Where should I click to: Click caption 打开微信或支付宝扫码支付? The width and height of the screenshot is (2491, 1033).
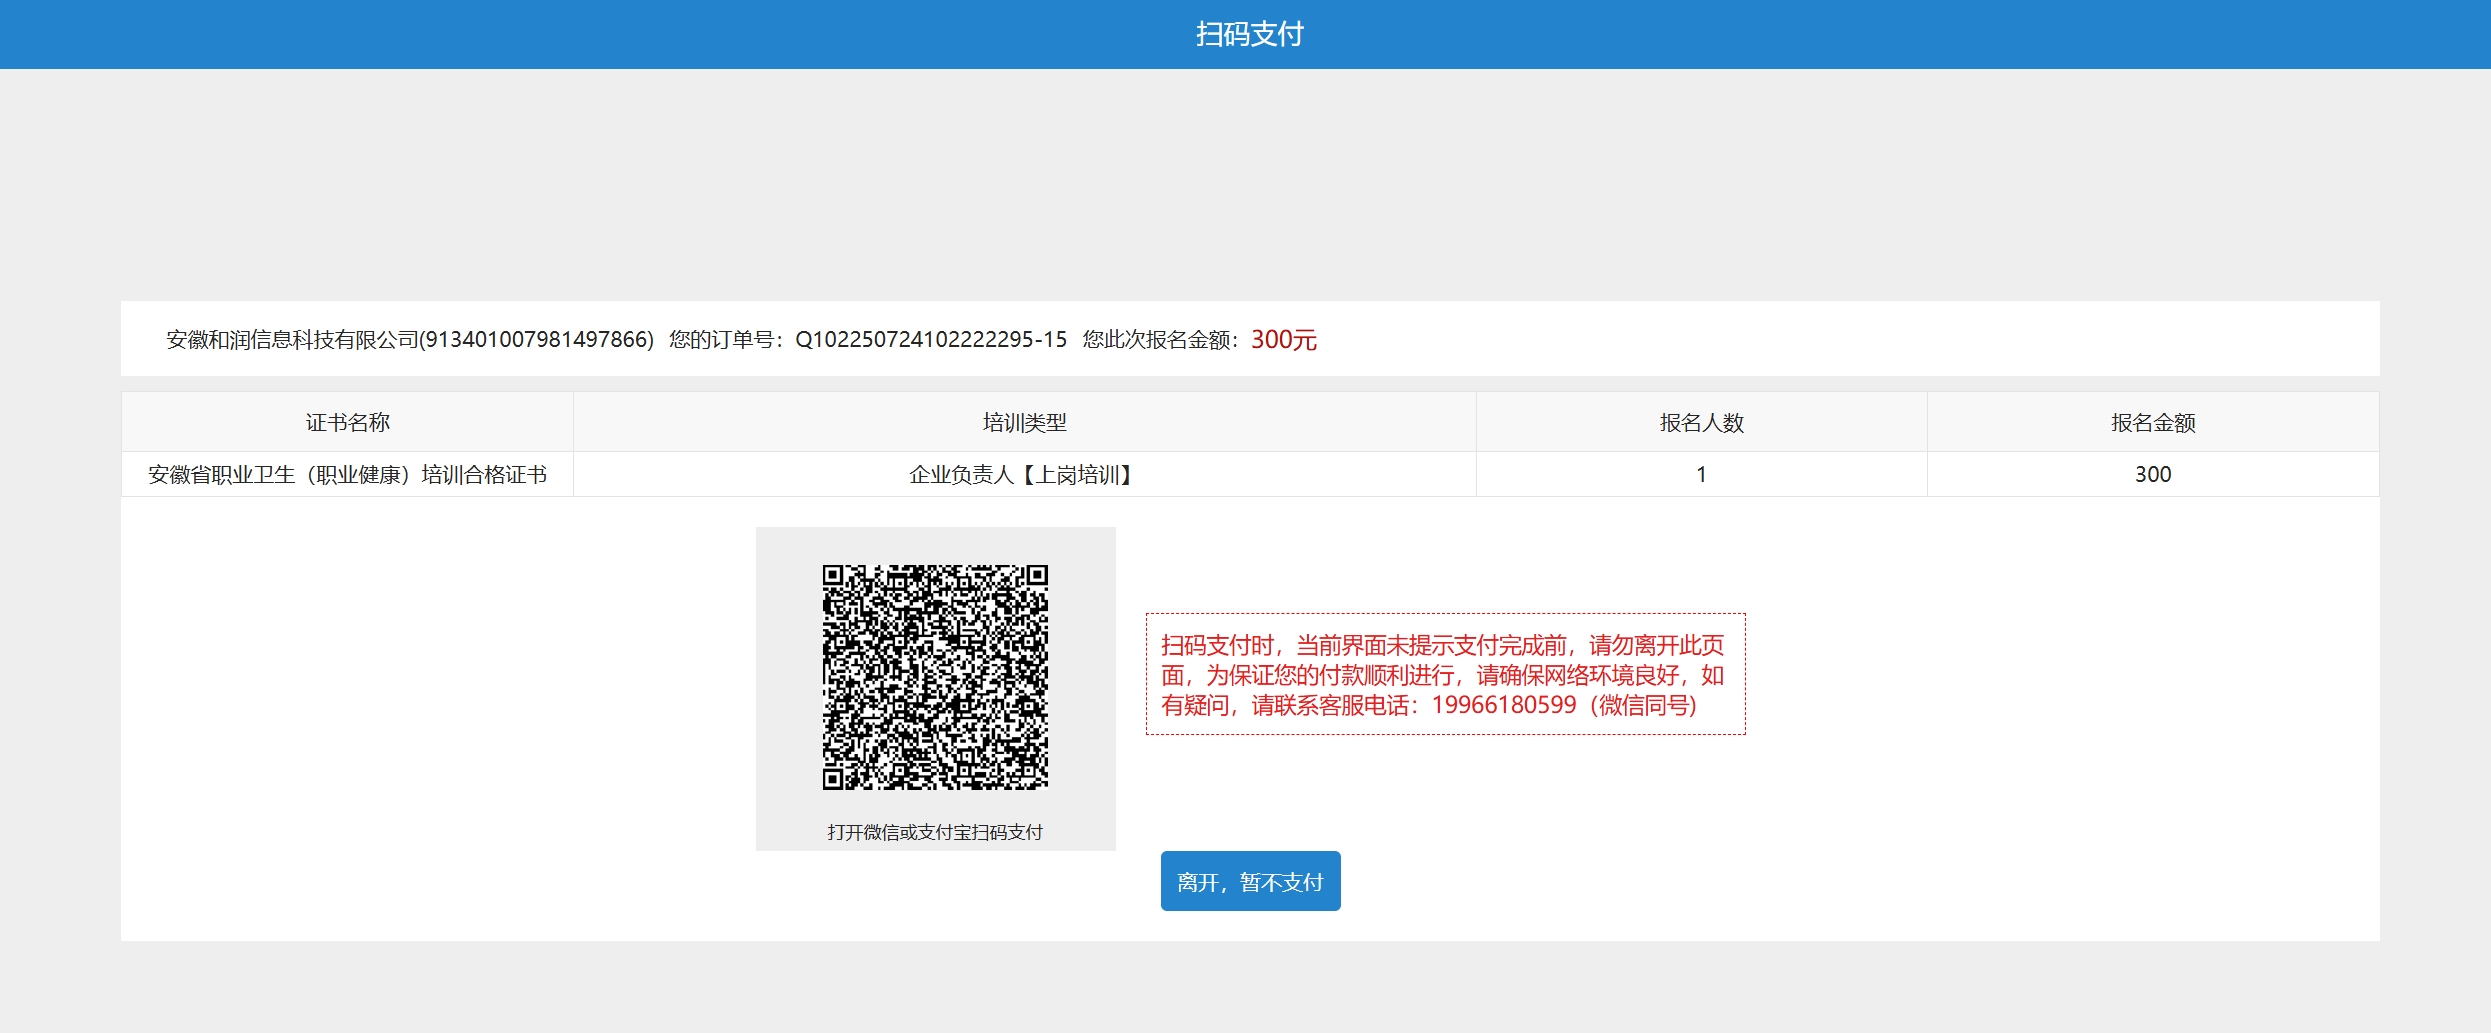(935, 832)
